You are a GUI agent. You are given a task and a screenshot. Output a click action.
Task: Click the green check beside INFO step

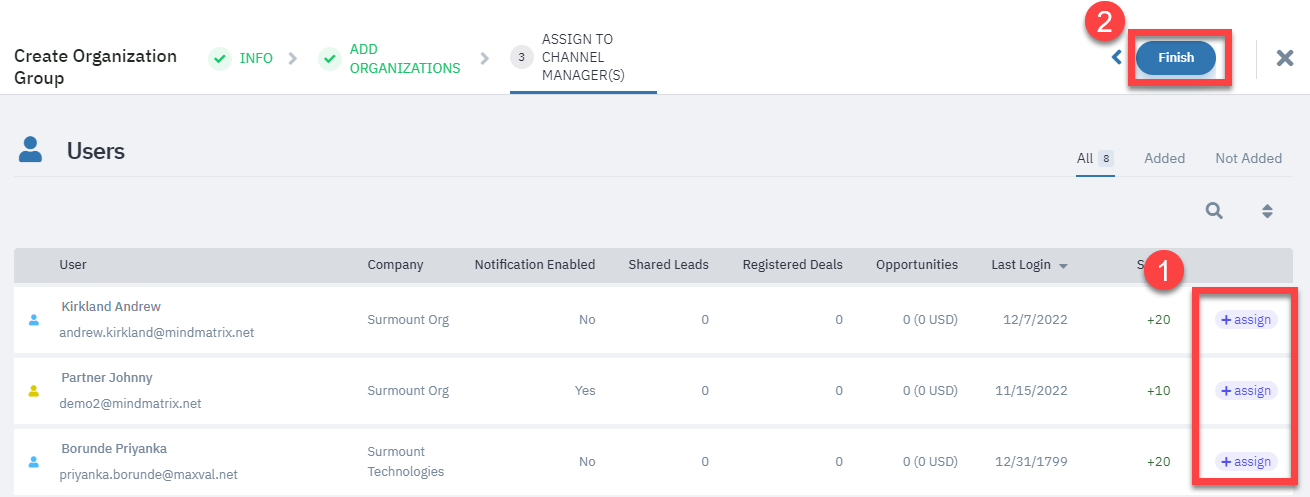pos(219,59)
